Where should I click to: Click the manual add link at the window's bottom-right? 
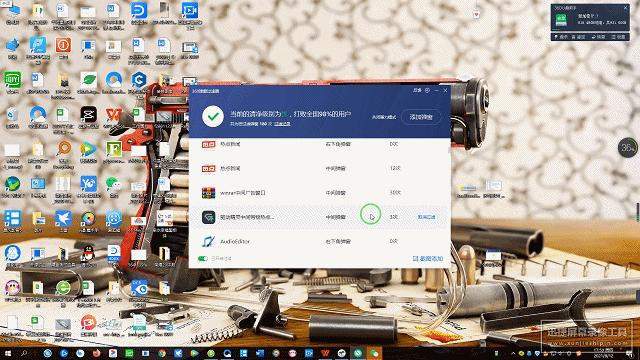428,258
